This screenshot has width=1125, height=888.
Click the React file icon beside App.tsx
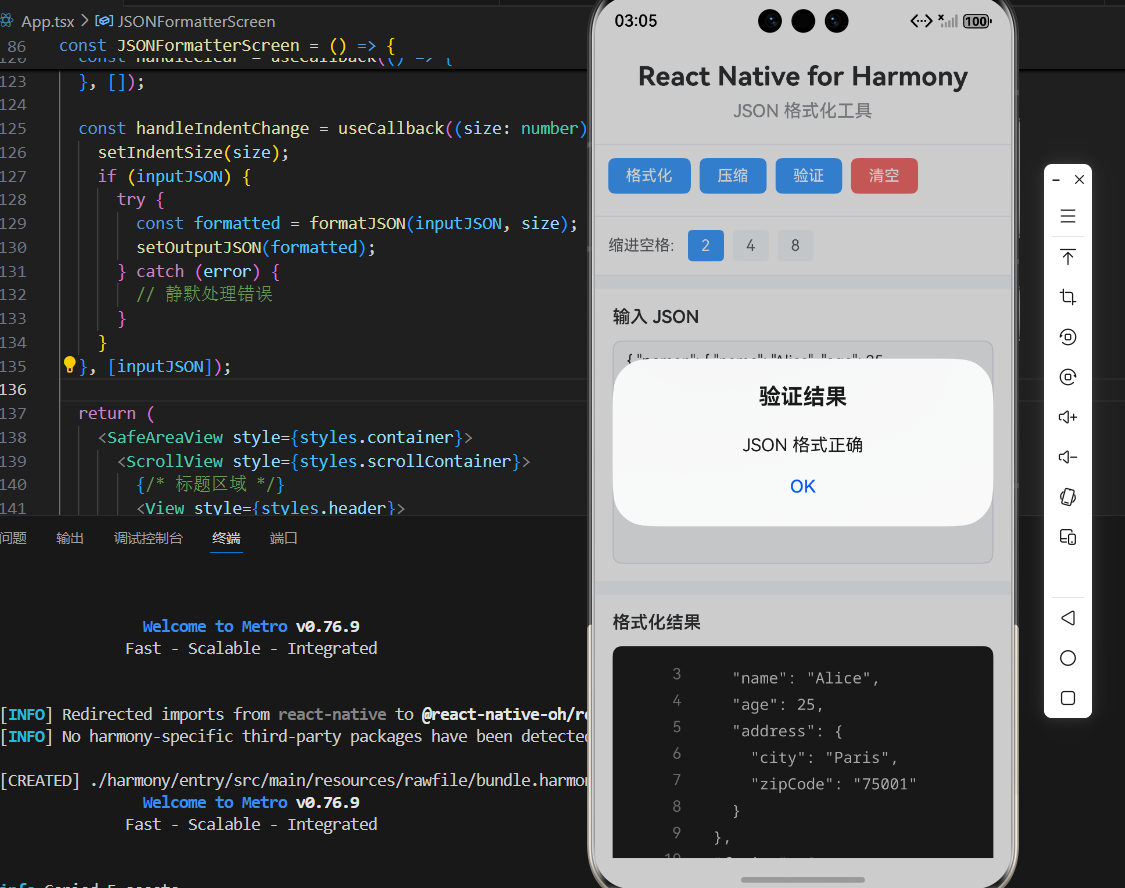[7, 21]
